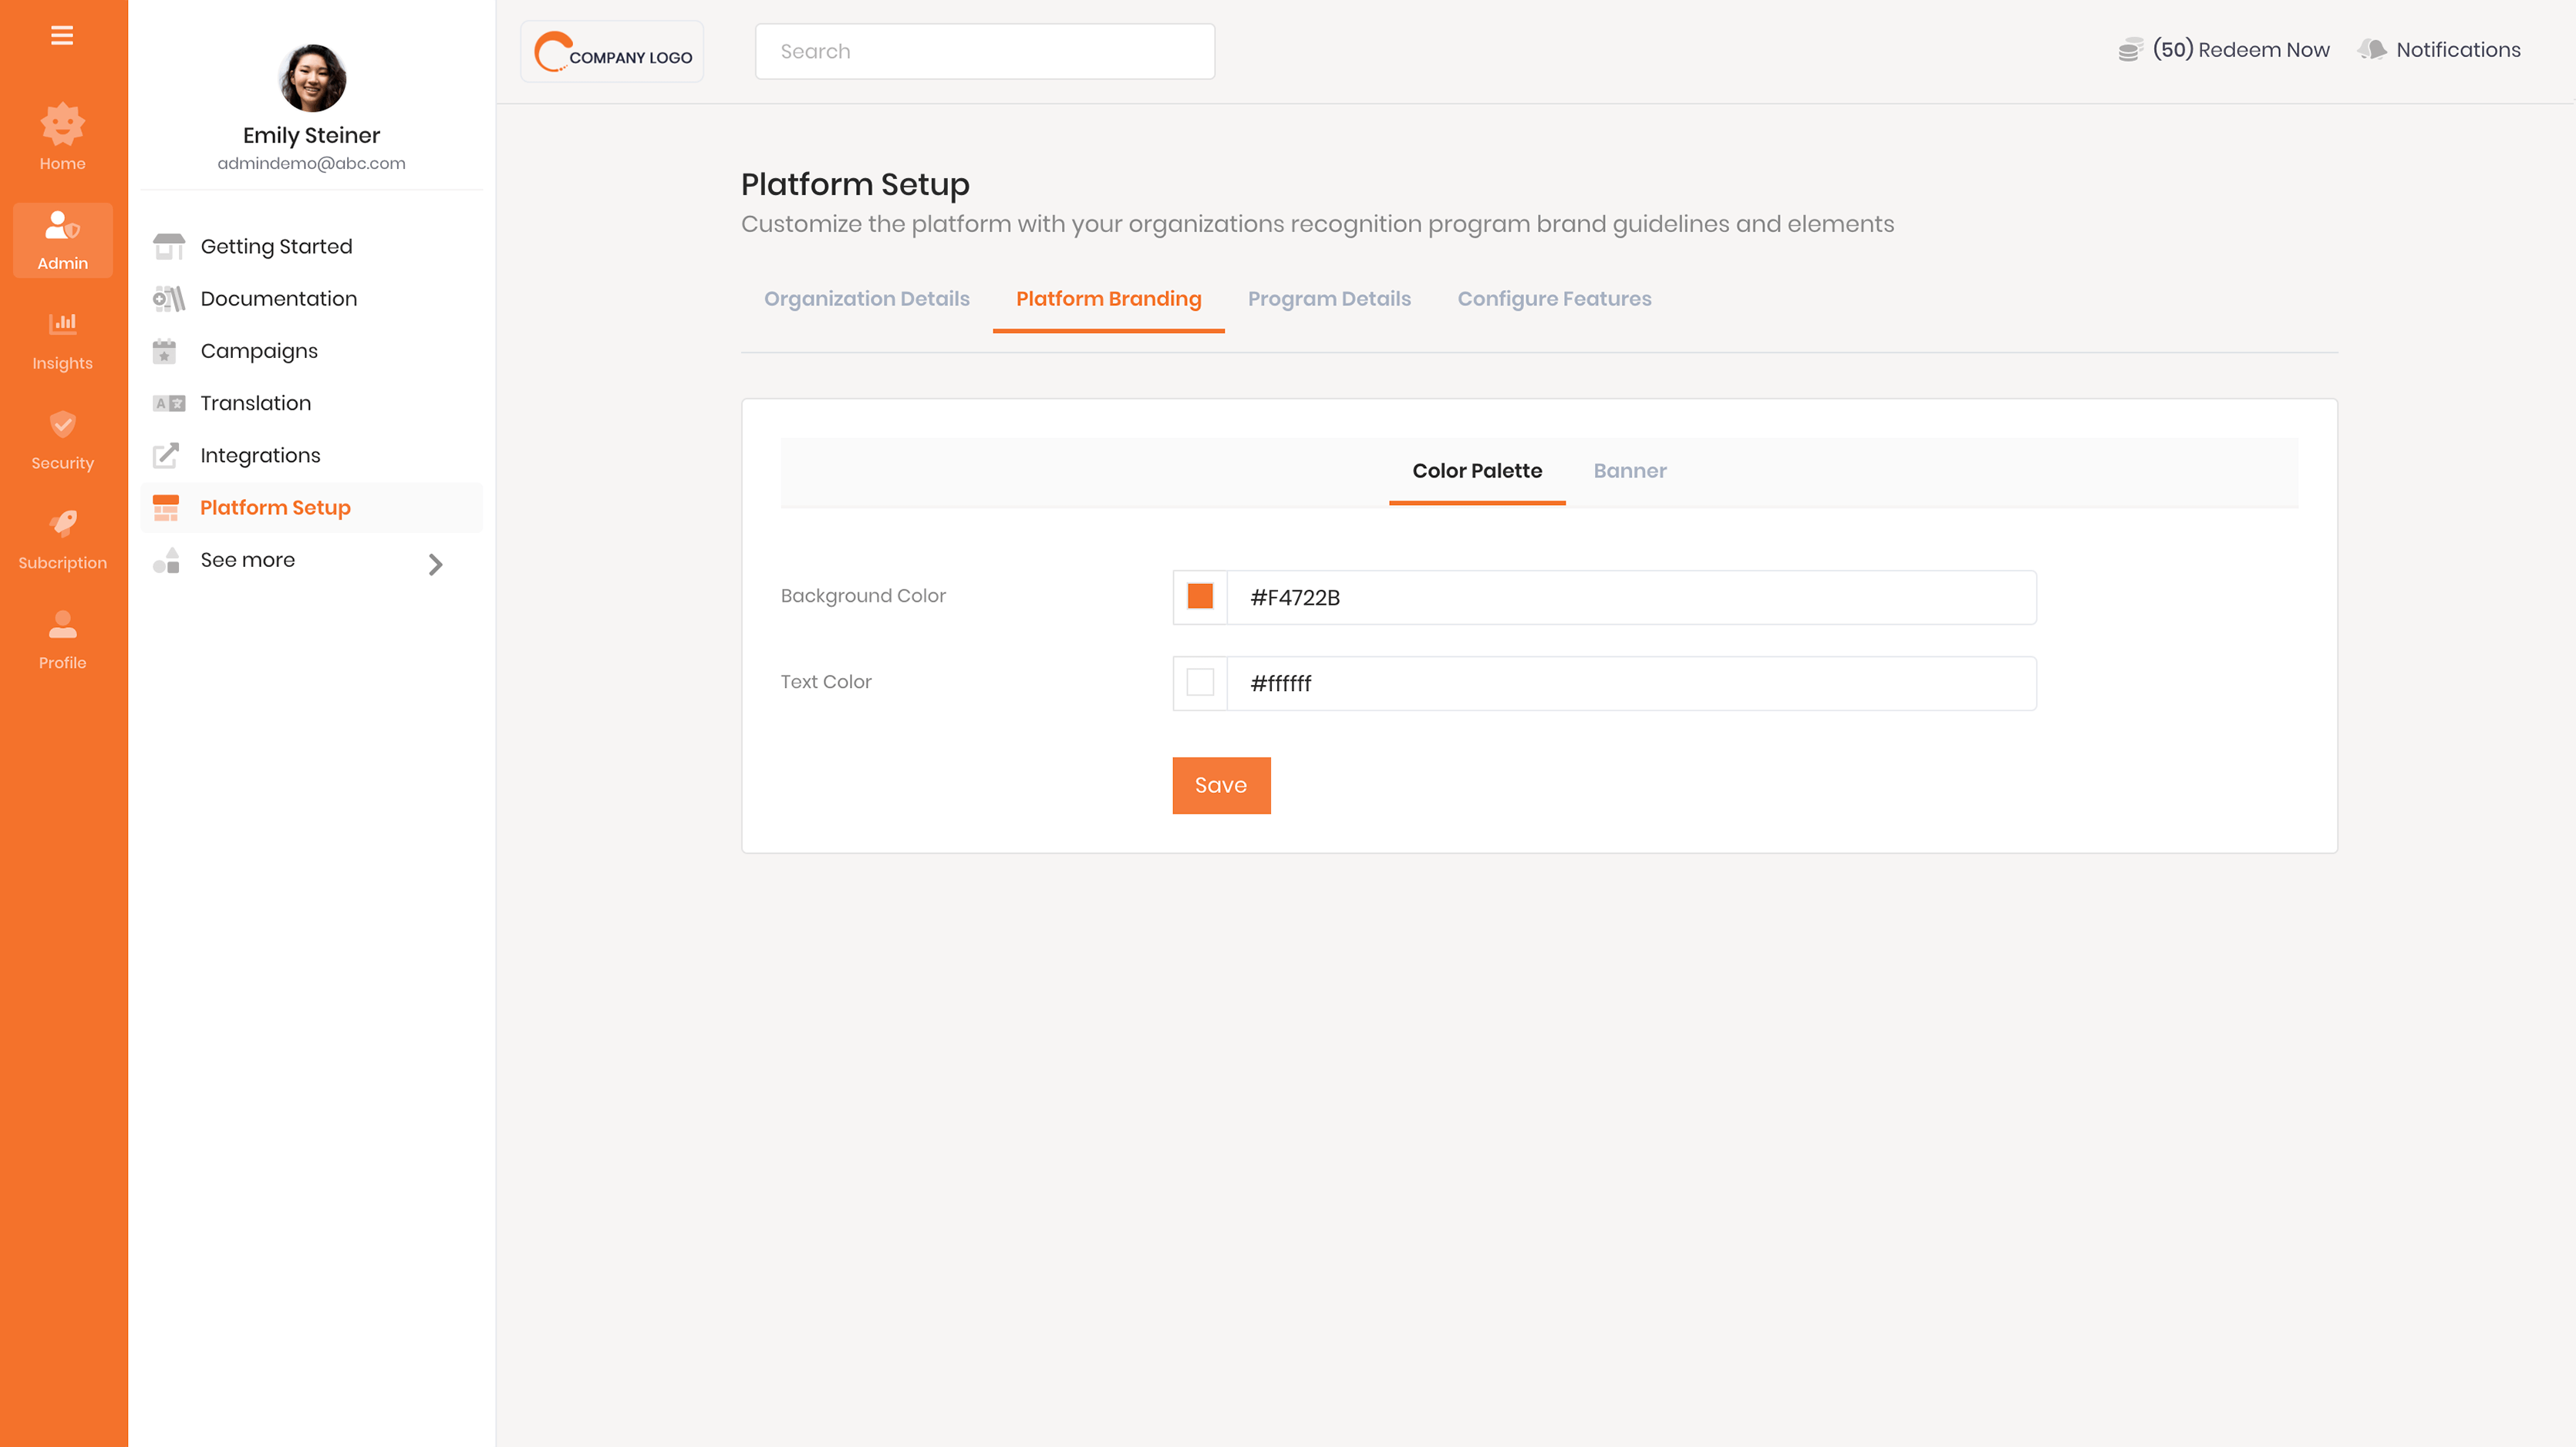Expand the See more chevron arrow
Image resolution: width=2576 pixels, height=1447 pixels.
pyautogui.click(x=435, y=564)
